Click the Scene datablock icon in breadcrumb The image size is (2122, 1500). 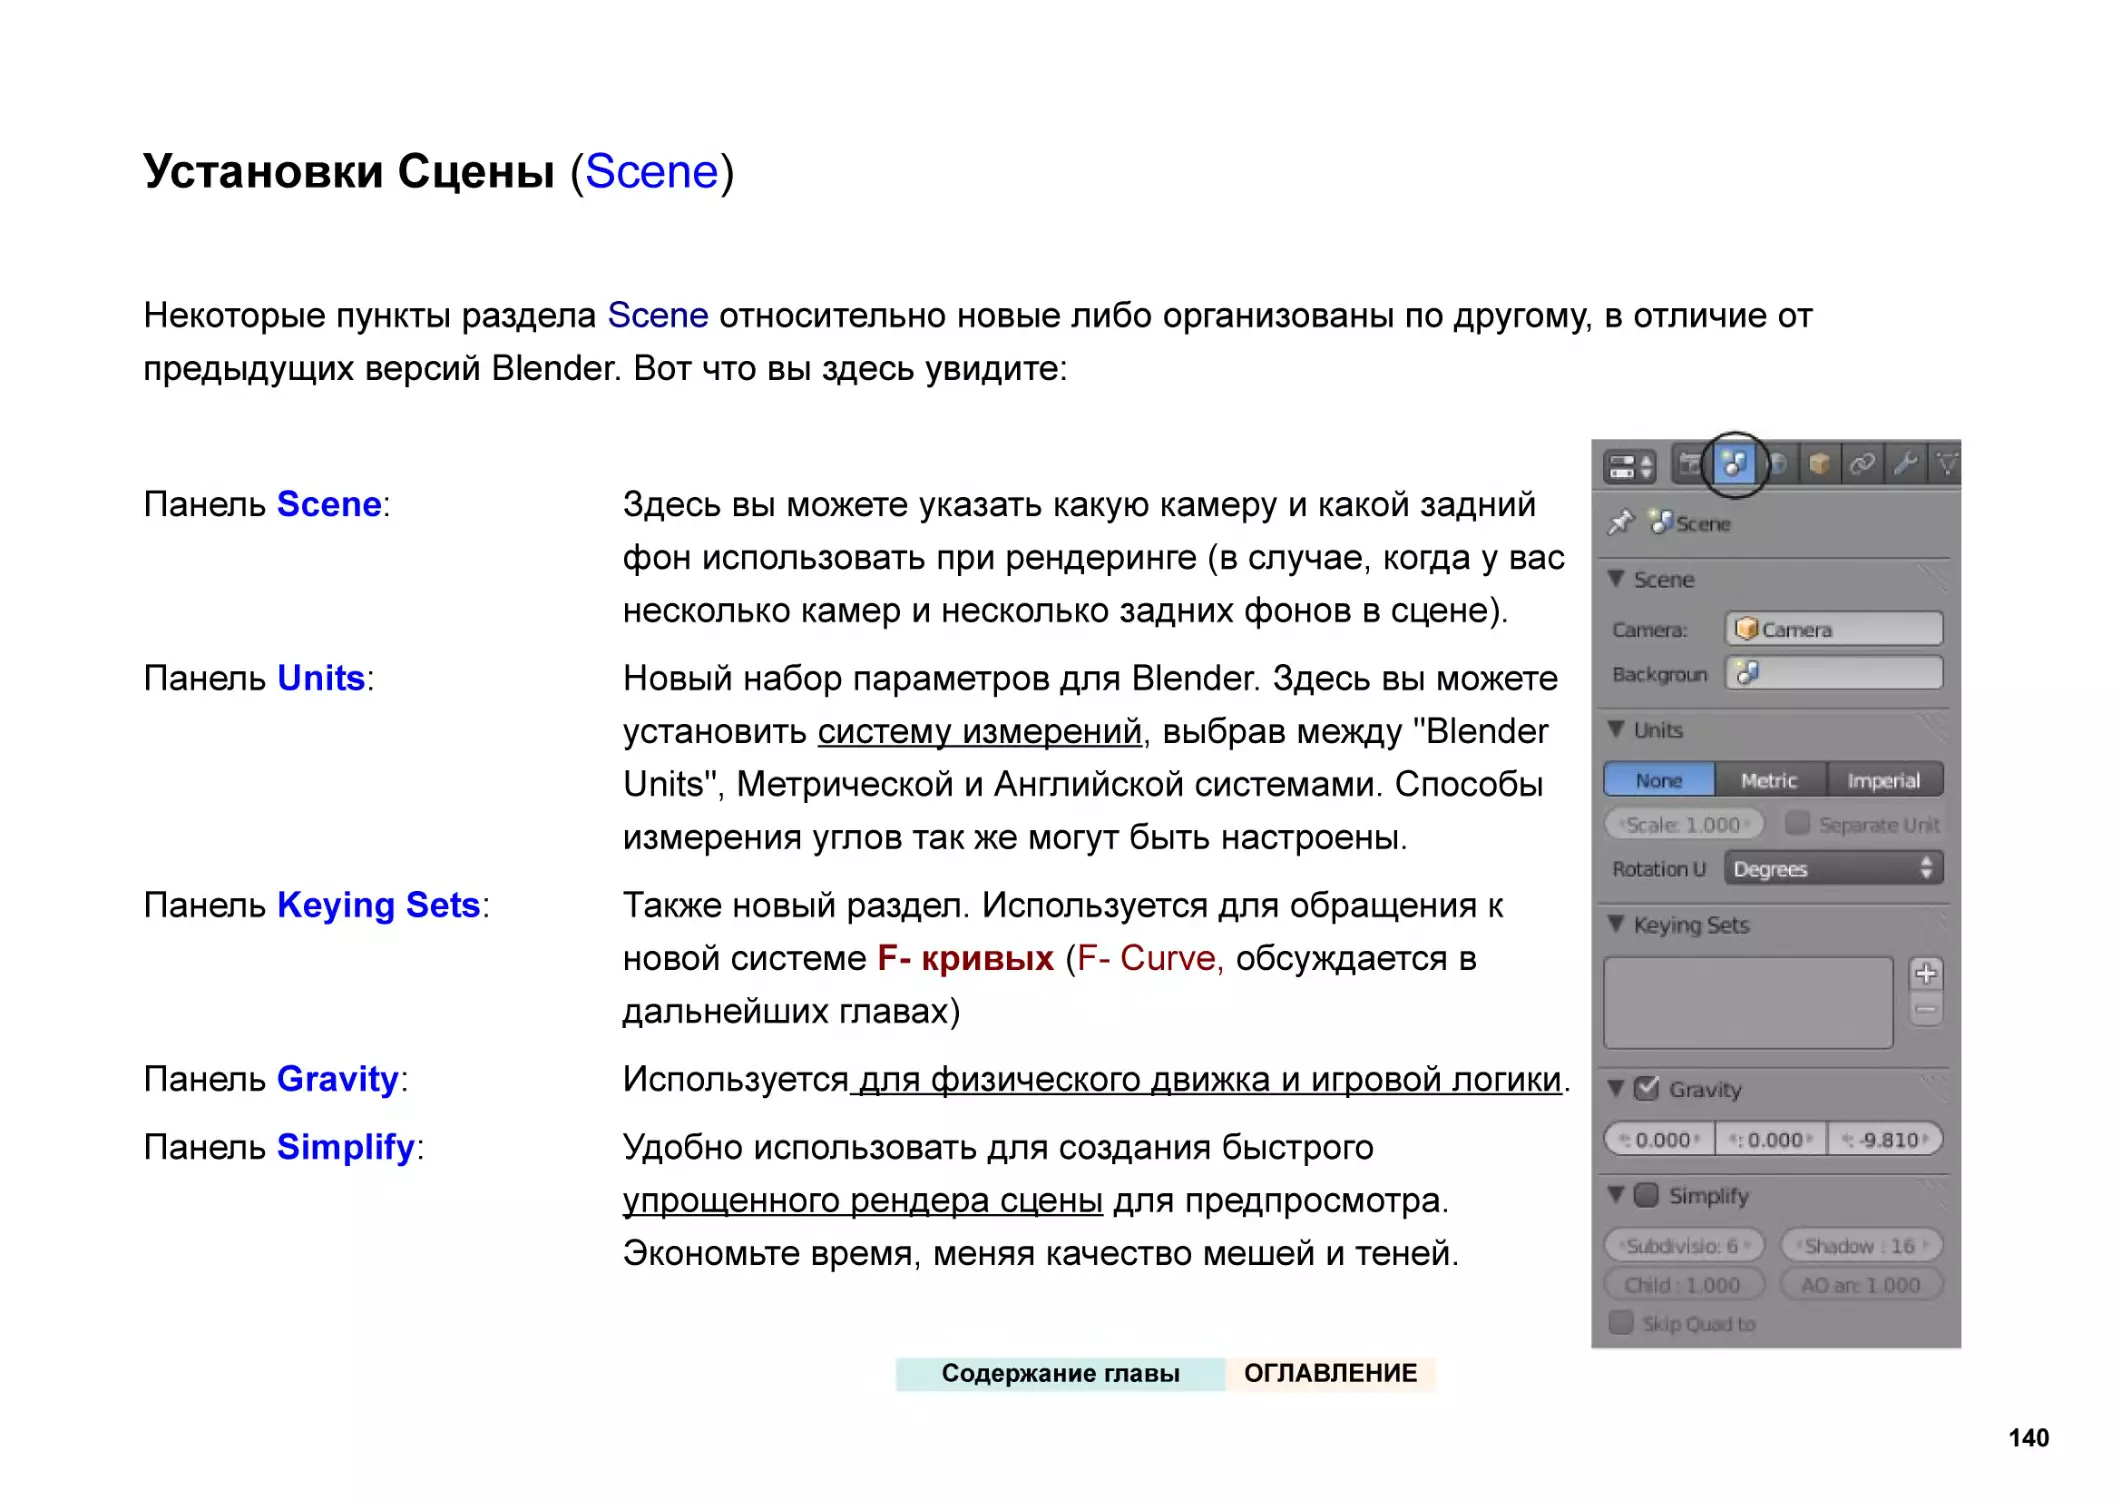[x=1661, y=522]
